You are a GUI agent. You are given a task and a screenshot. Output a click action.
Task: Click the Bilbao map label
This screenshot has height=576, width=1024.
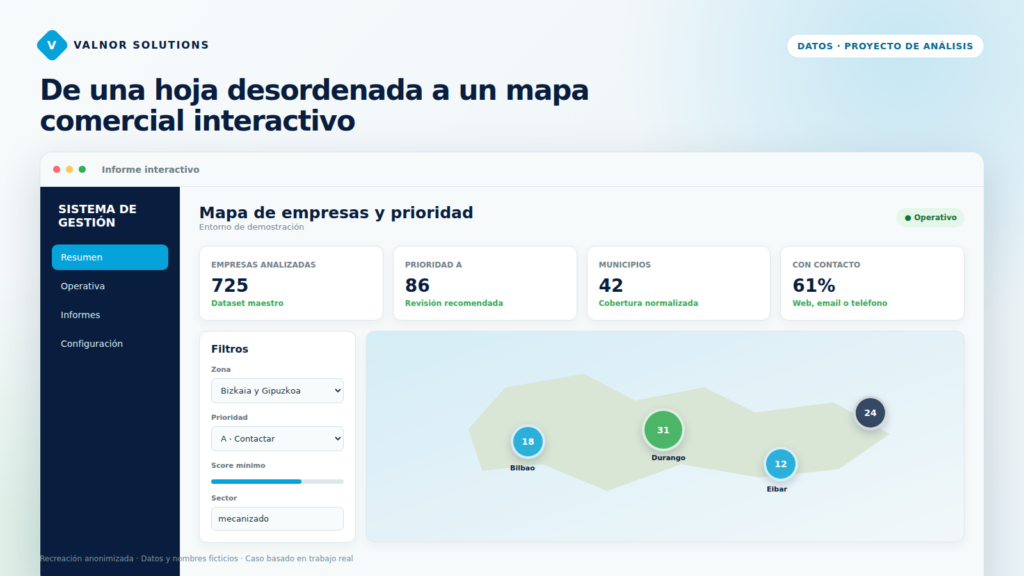pyautogui.click(x=522, y=468)
